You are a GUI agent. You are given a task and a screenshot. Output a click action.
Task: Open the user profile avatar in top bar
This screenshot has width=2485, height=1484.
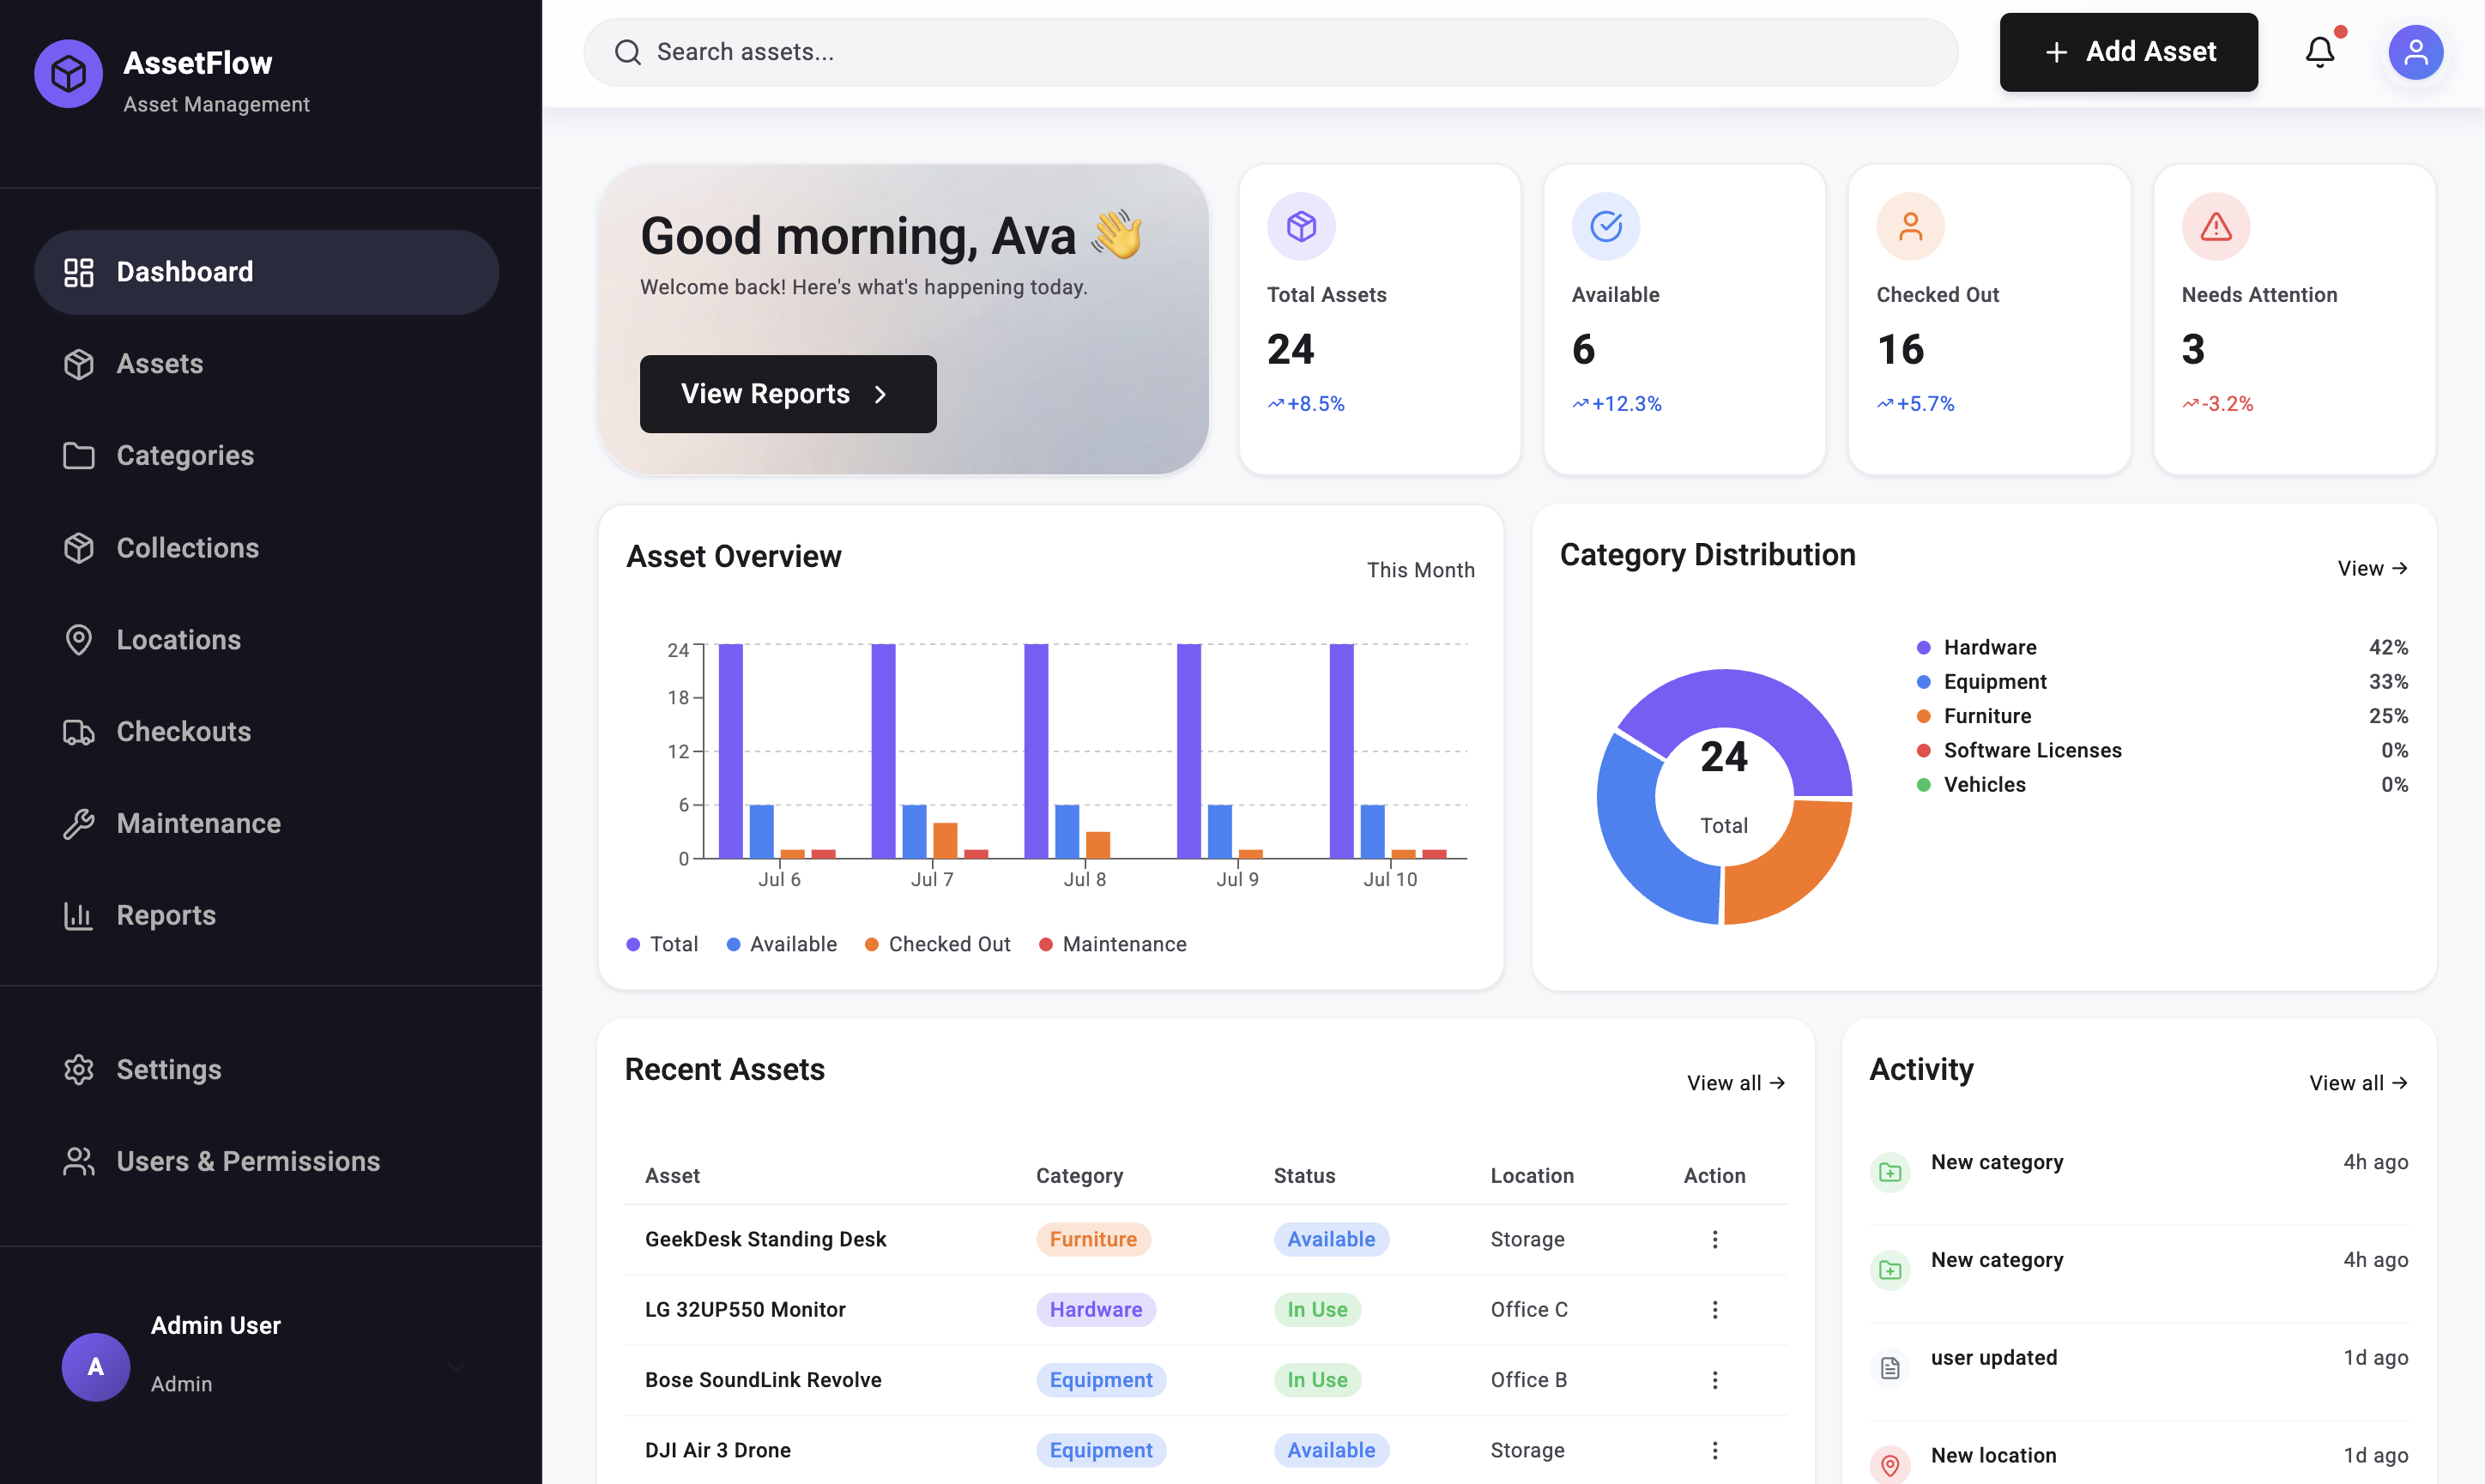(x=2415, y=52)
